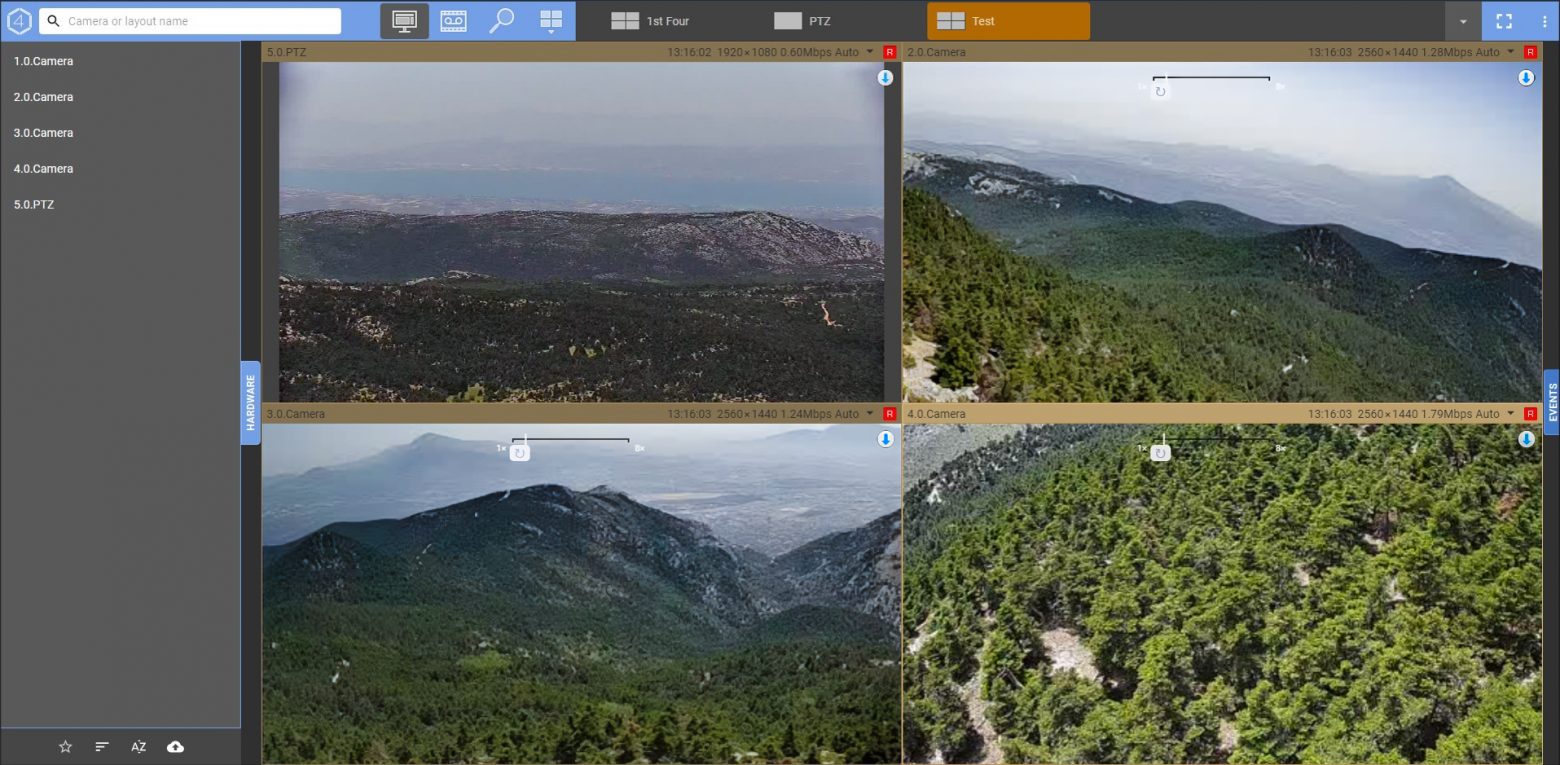Open the layout tabs overflow dropdown
This screenshot has width=1560, height=765.
pos(1463,21)
